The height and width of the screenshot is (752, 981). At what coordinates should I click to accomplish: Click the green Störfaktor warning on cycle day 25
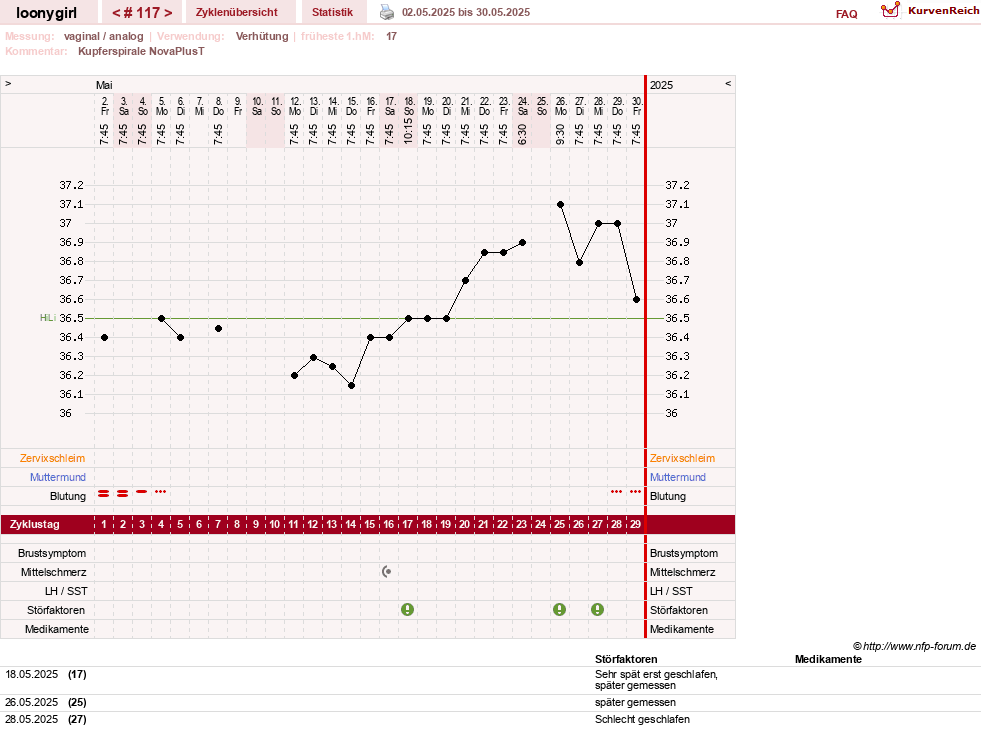pos(559,609)
